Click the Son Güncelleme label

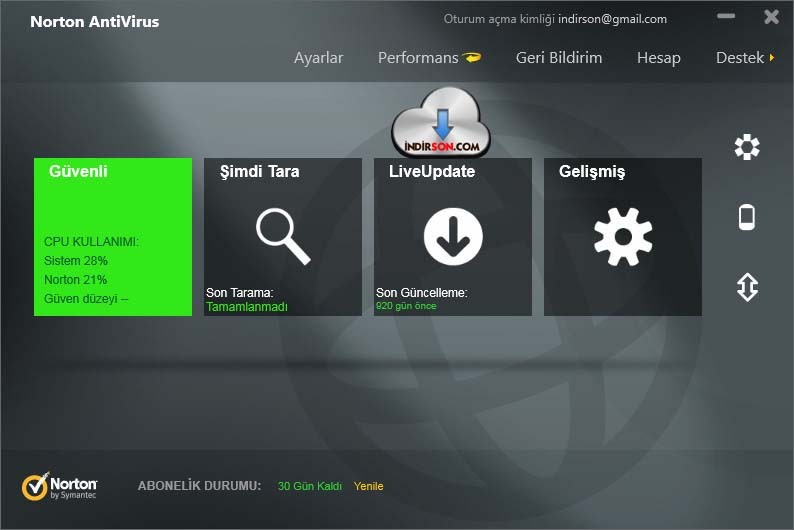pos(421,293)
